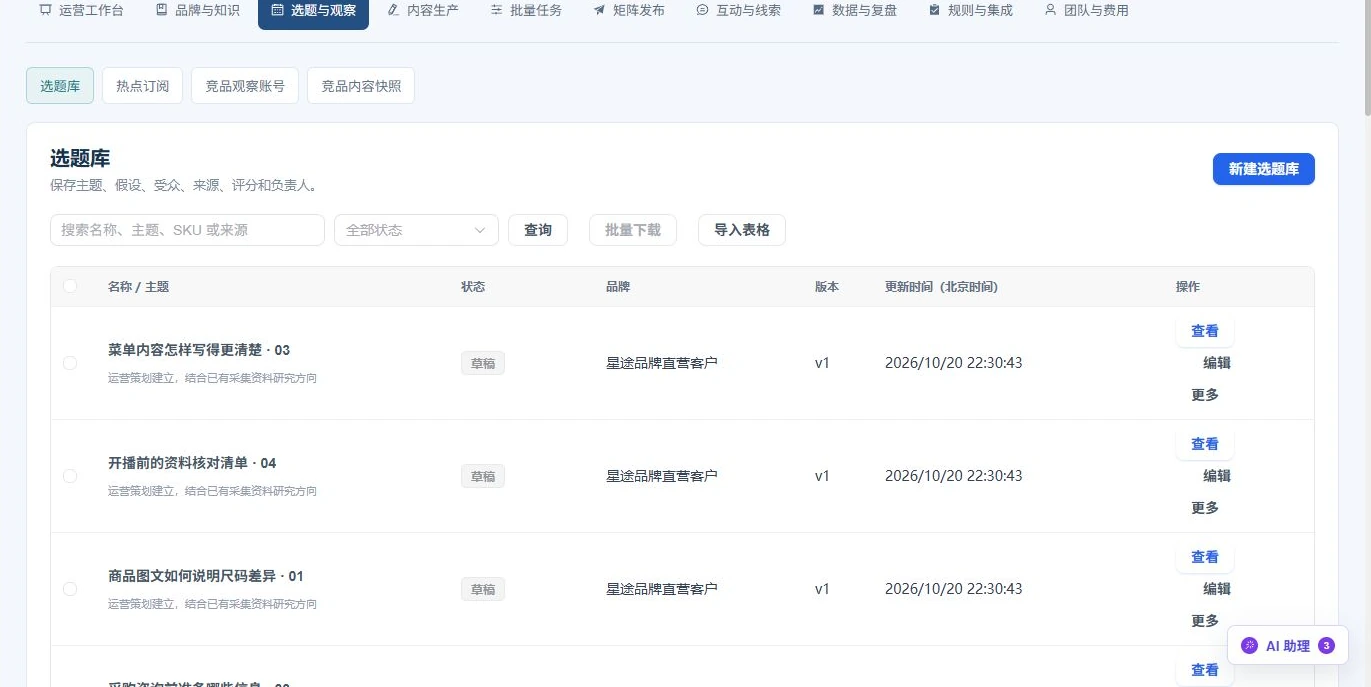The height and width of the screenshot is (687, 1371).
Task: Select the 选题与观察 navigation tab
Action: (313, 10)
